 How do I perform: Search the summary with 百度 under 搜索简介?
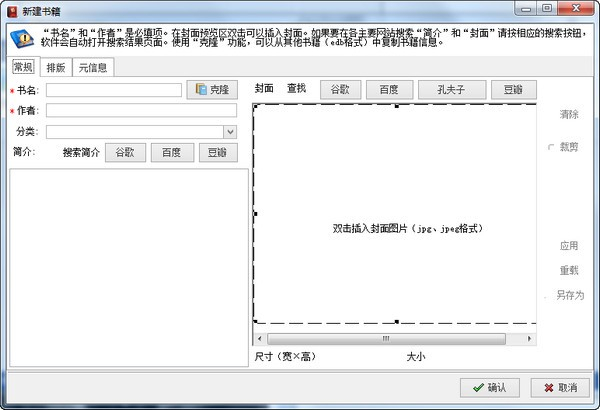click(x=172, y=152)
